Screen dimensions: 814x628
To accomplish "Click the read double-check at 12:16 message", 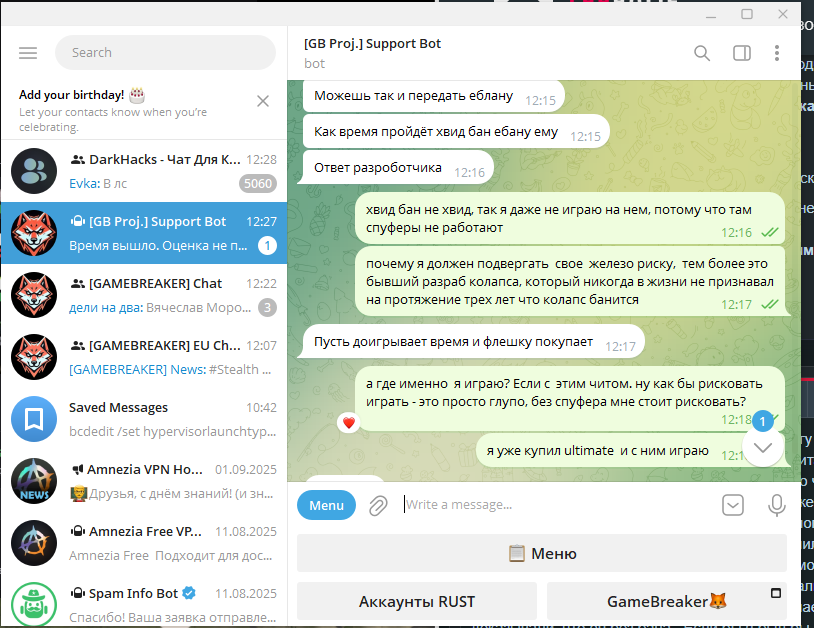I will 769,233.
